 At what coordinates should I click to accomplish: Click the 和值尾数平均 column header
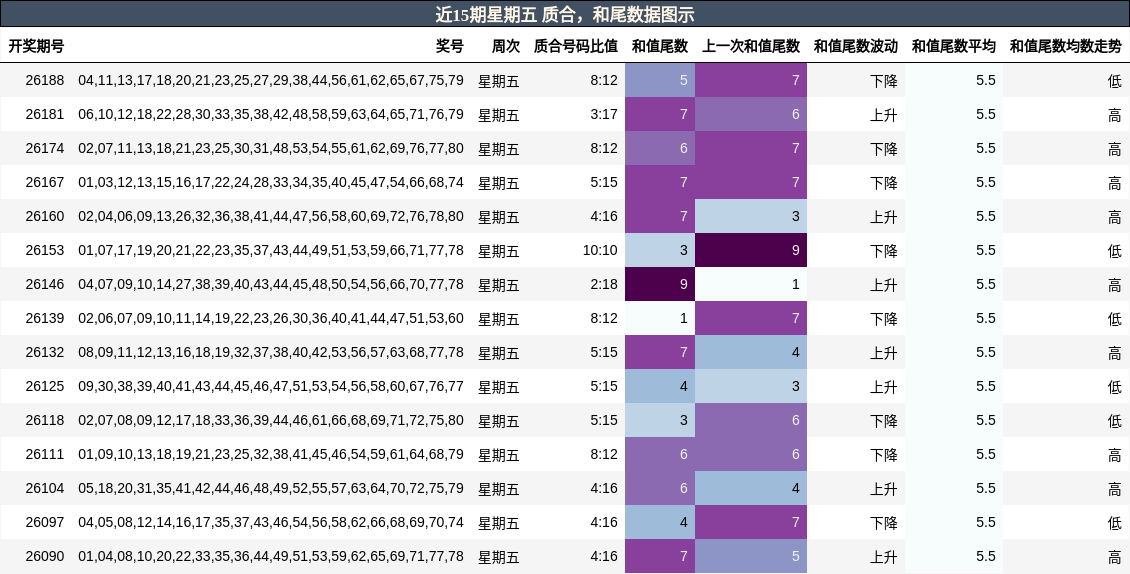point(953,46)
